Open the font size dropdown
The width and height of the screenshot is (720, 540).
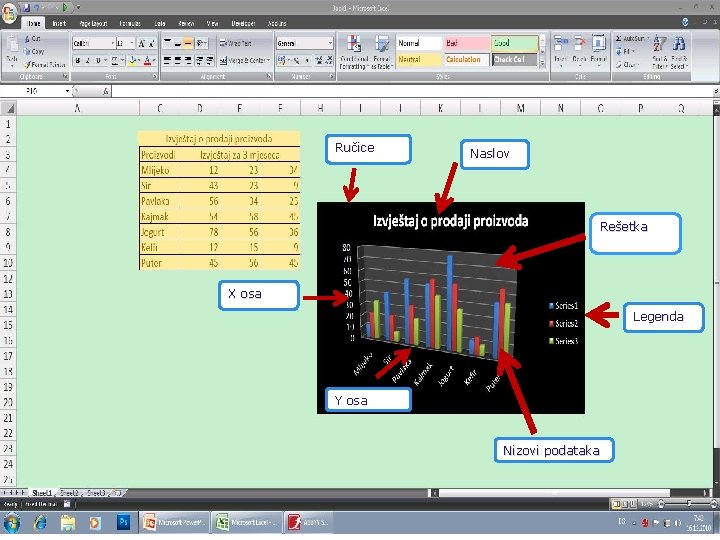pyautogui.click(x=132, y=43)
